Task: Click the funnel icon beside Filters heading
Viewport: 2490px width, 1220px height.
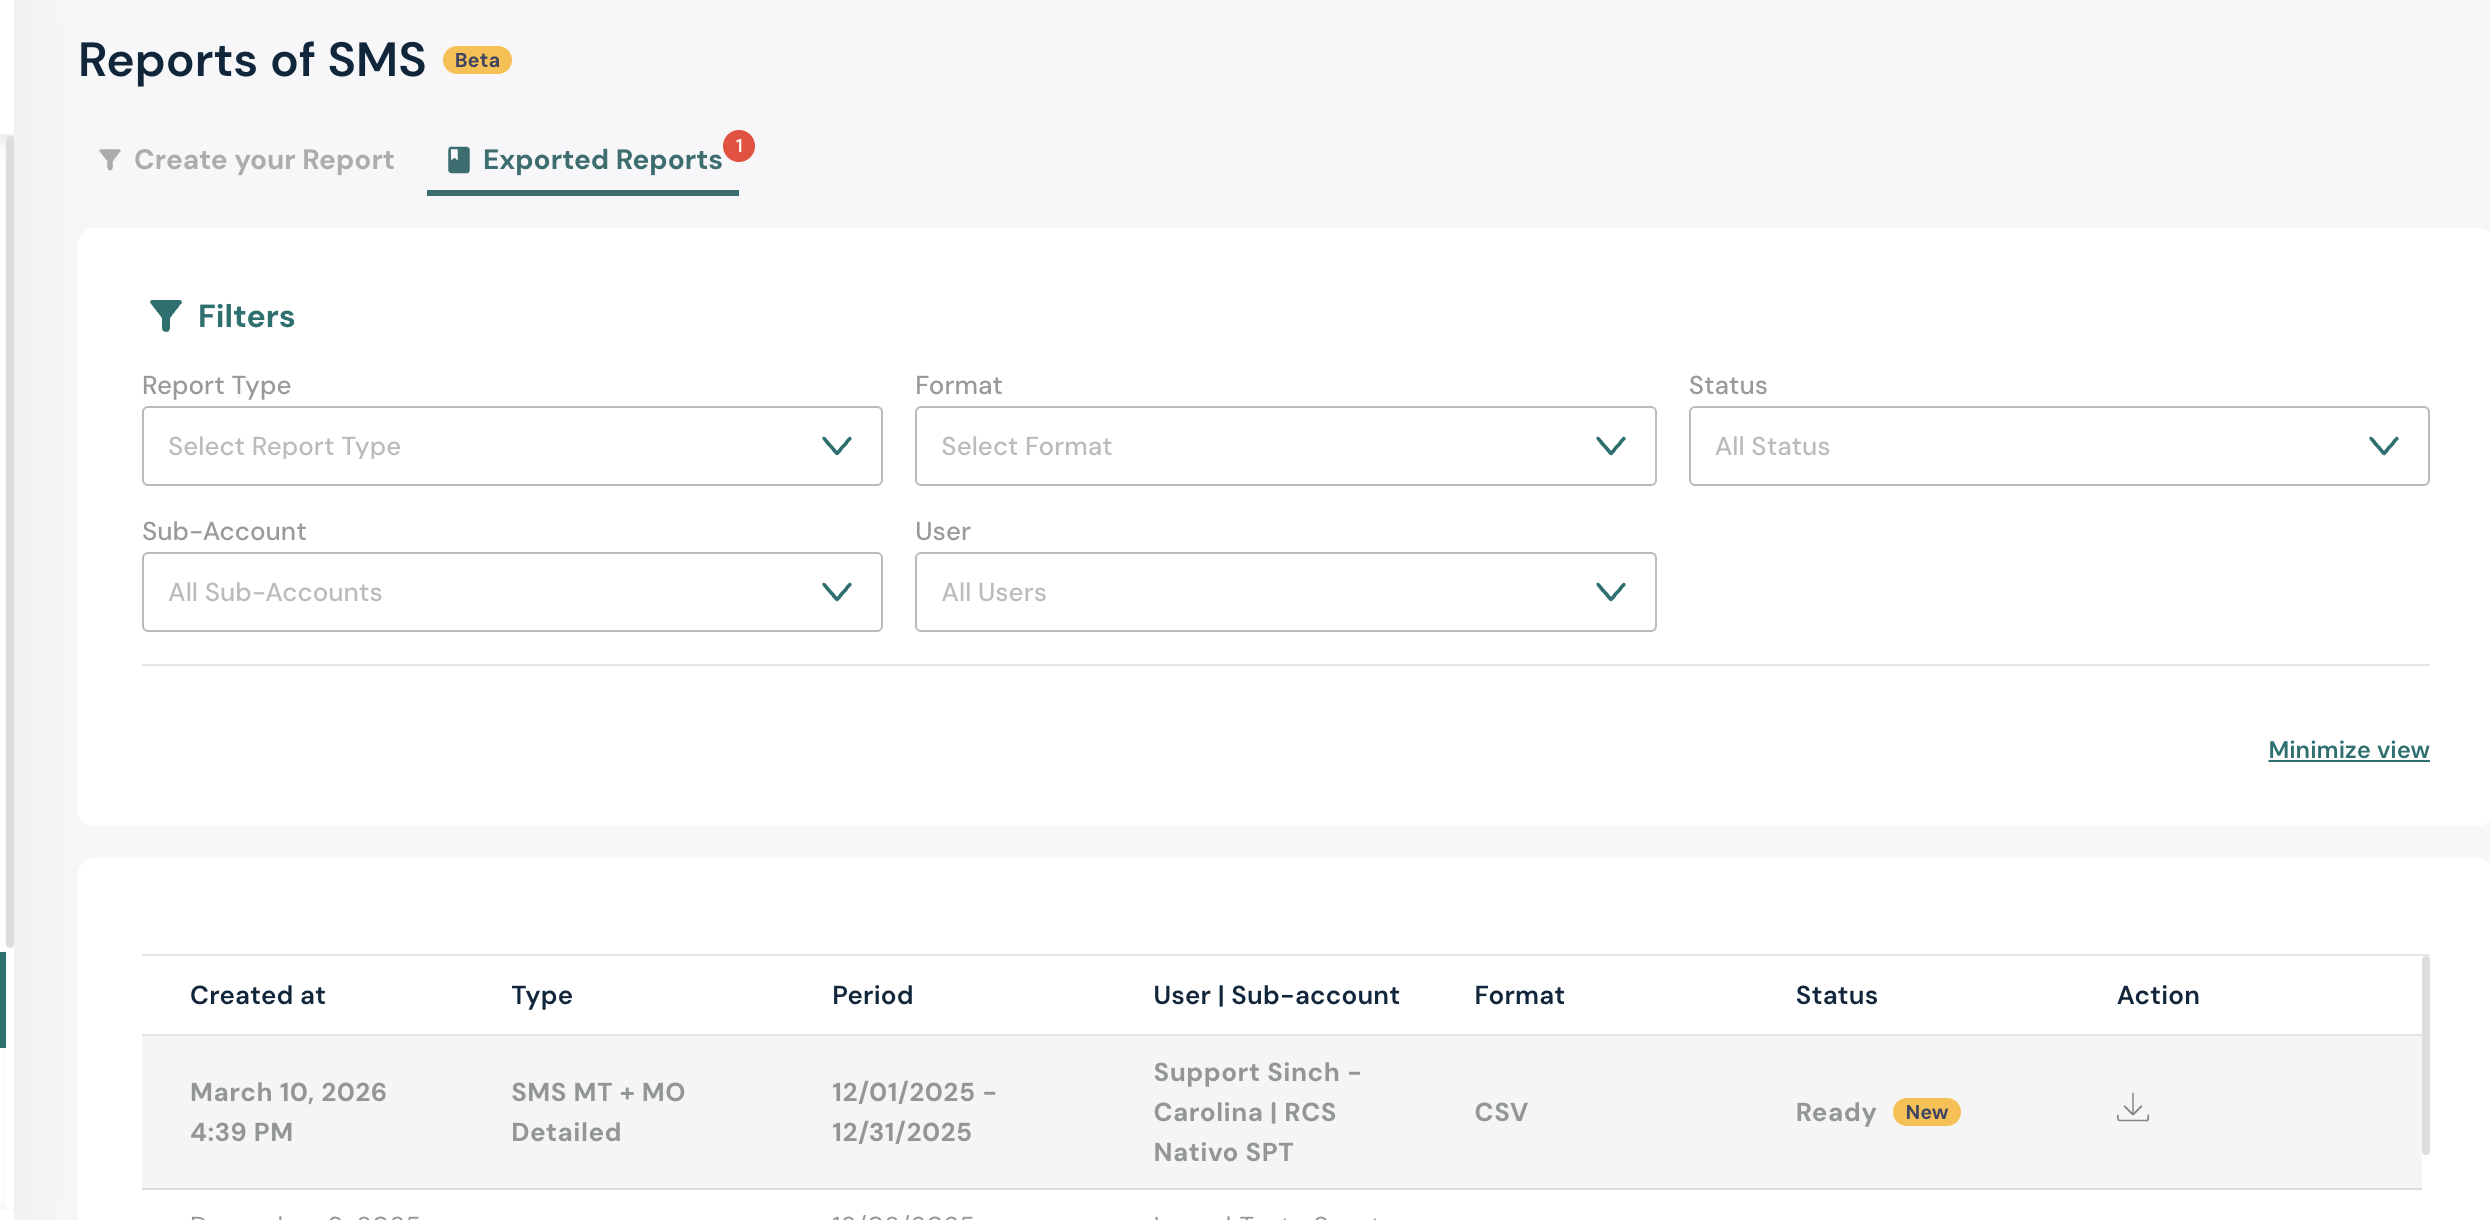Action: click(x=165, y=316)
